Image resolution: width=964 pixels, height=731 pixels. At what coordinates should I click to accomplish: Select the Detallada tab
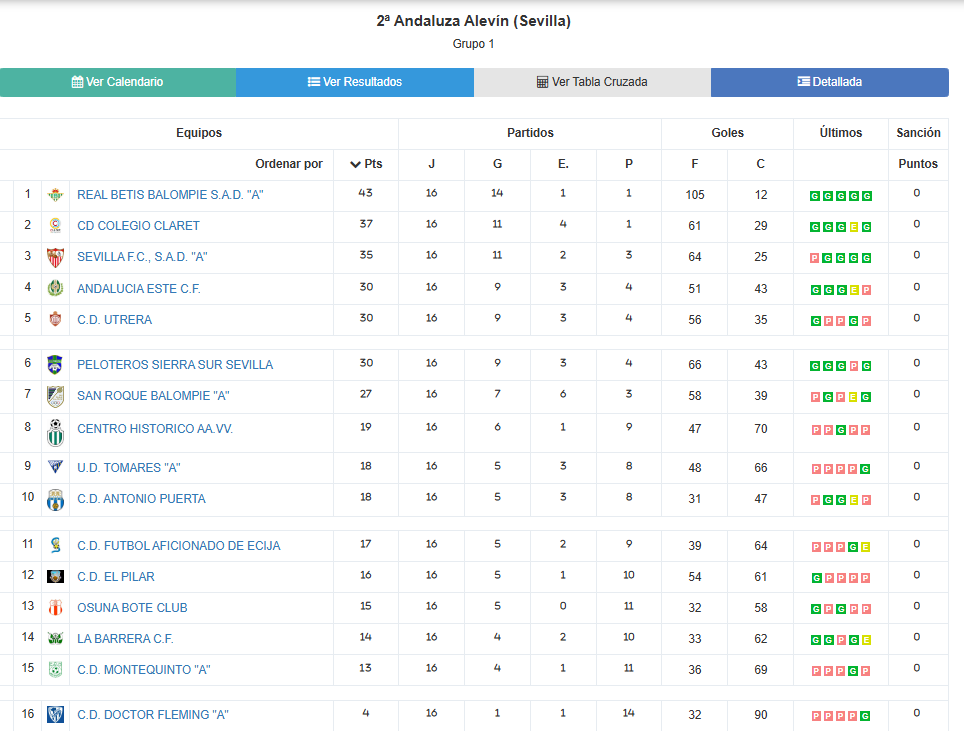(x=829, y=82)
